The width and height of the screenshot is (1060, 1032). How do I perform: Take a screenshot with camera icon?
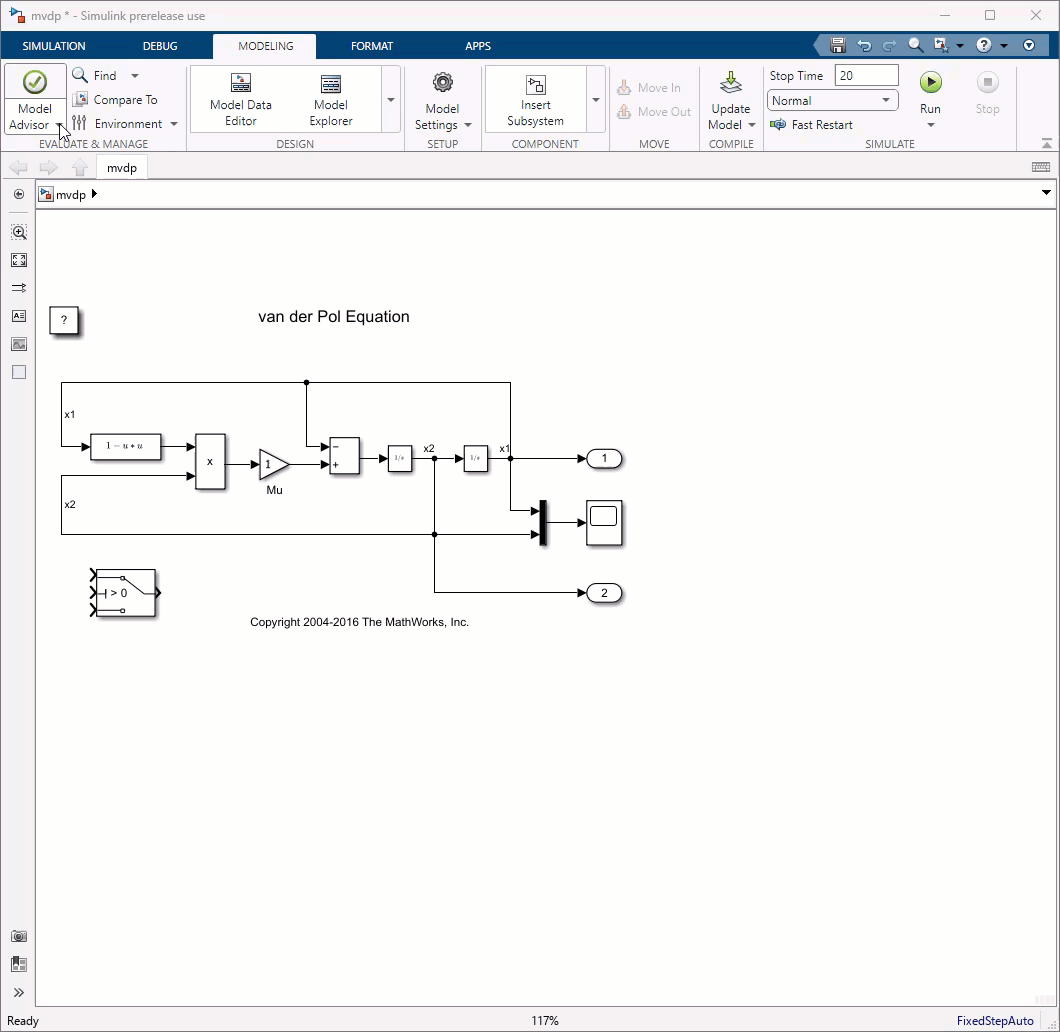19,936
